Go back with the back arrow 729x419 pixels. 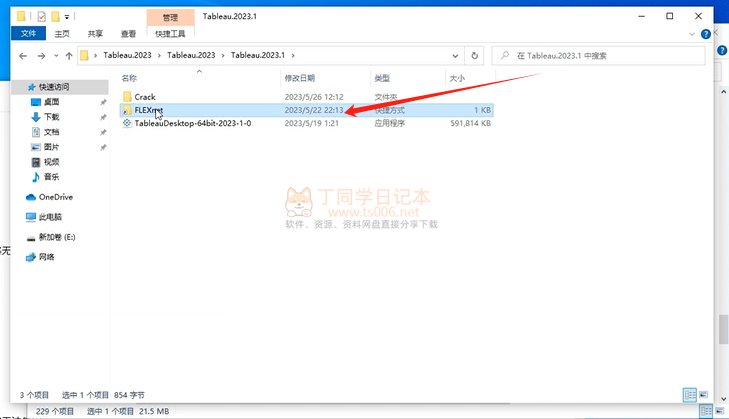click(x=23, y=56)
